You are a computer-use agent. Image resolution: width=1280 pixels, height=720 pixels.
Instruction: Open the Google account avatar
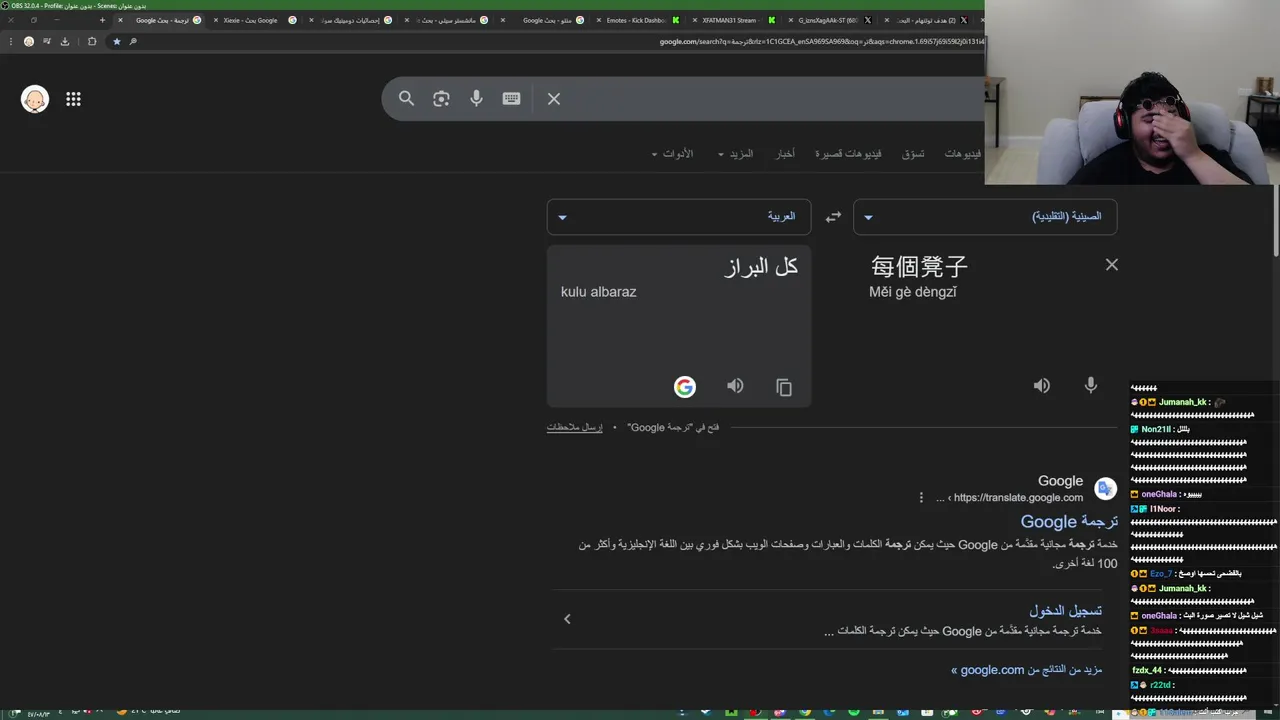(x=35, y=99)
